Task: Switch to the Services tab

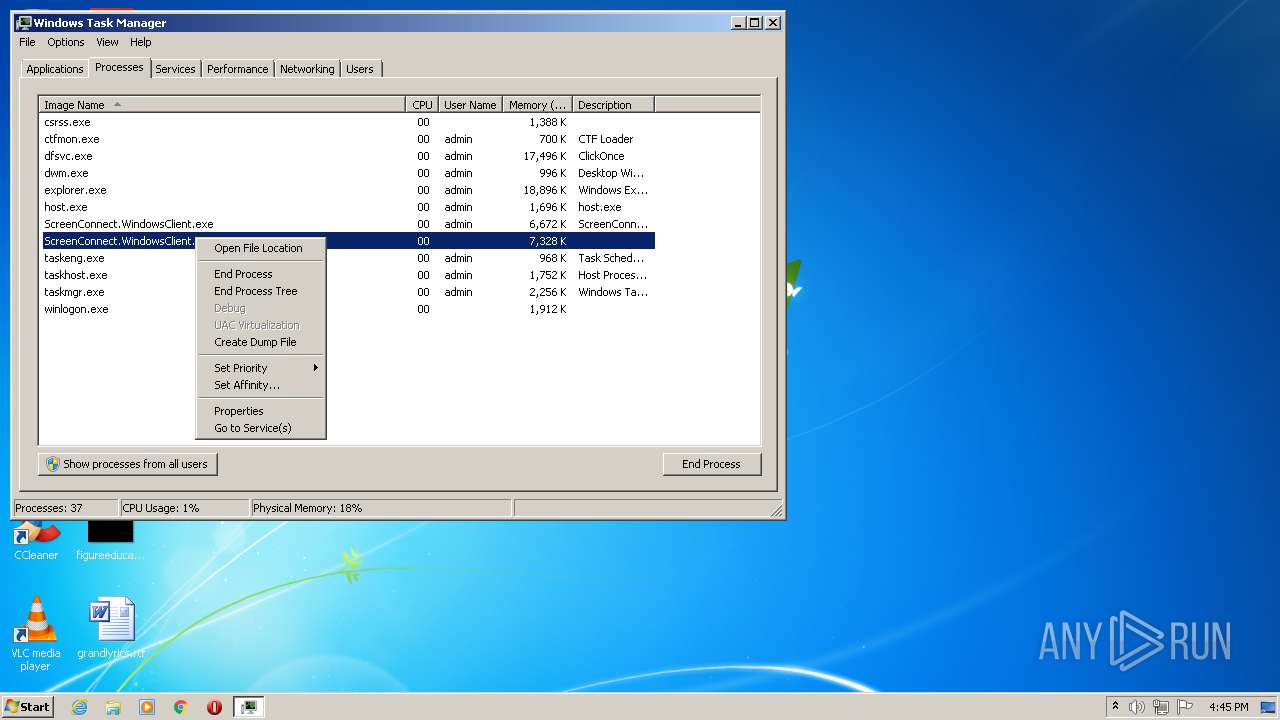Action: tap(175, 69)
